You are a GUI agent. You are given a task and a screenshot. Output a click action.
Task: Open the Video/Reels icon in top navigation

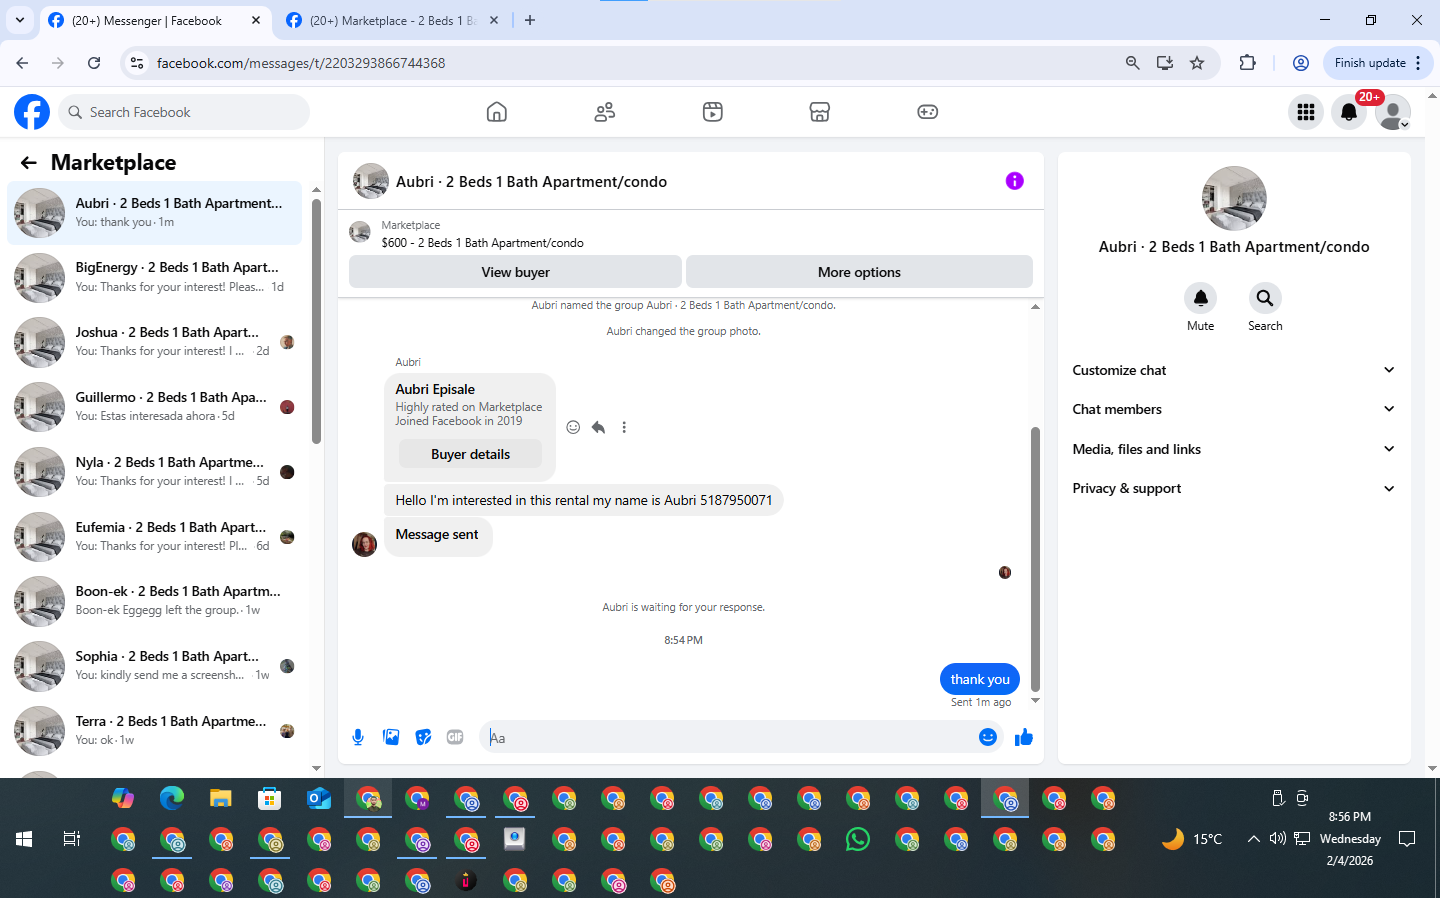pos(712,112)
